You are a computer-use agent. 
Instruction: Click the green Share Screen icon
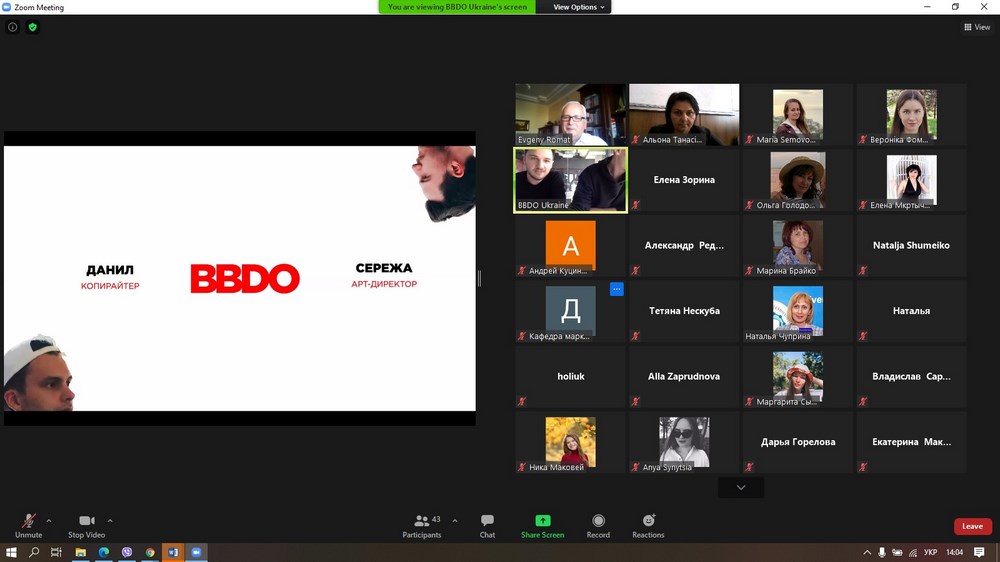tap(542, 521)
